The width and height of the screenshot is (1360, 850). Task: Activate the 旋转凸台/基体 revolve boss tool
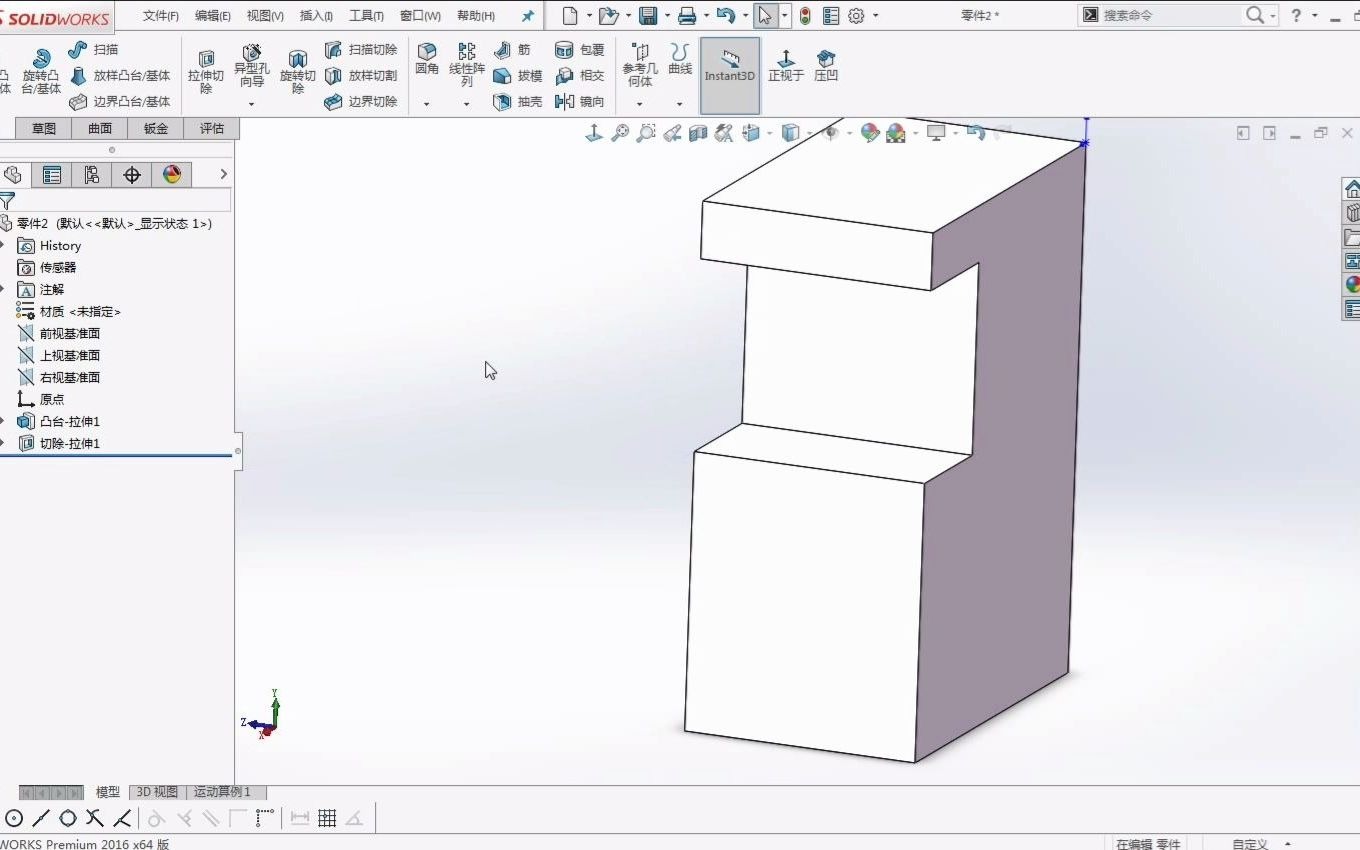point(41,71)
